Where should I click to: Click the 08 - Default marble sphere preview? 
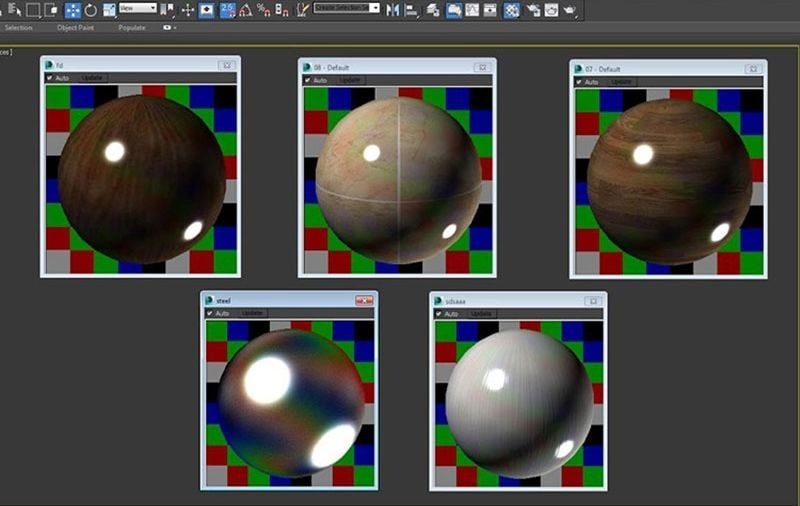398,181
